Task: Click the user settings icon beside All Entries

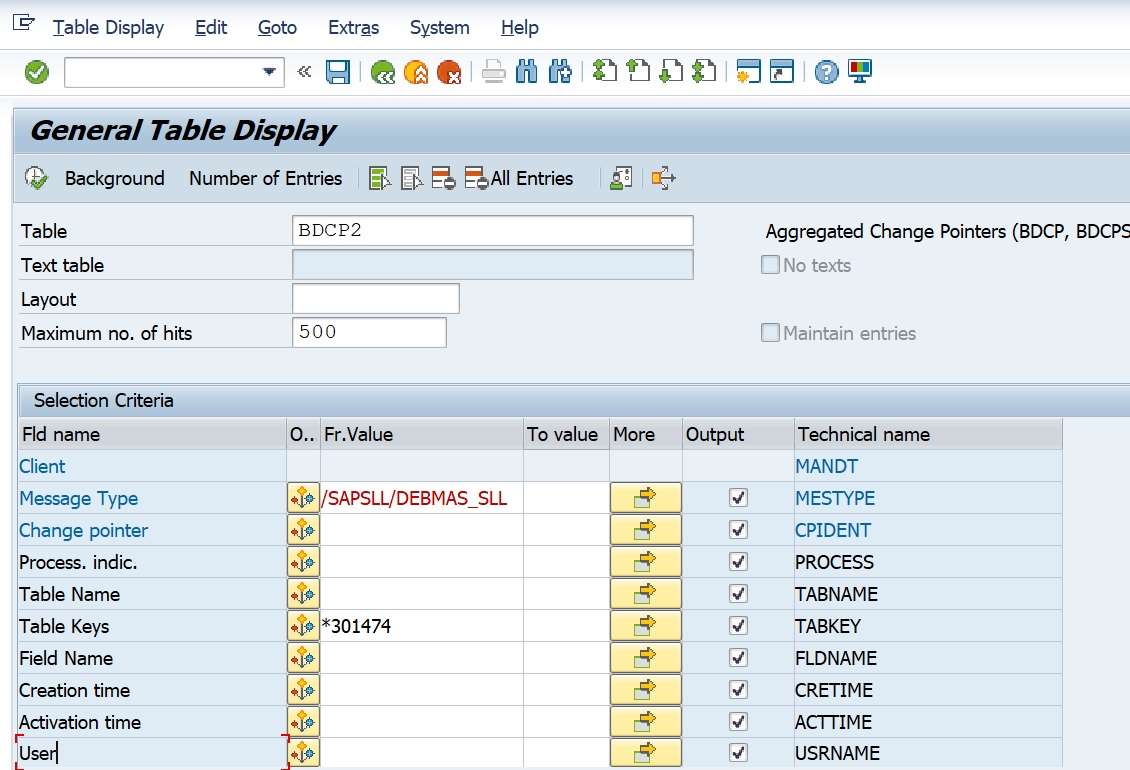Action: pyautogui.click(x=620, y=178)
